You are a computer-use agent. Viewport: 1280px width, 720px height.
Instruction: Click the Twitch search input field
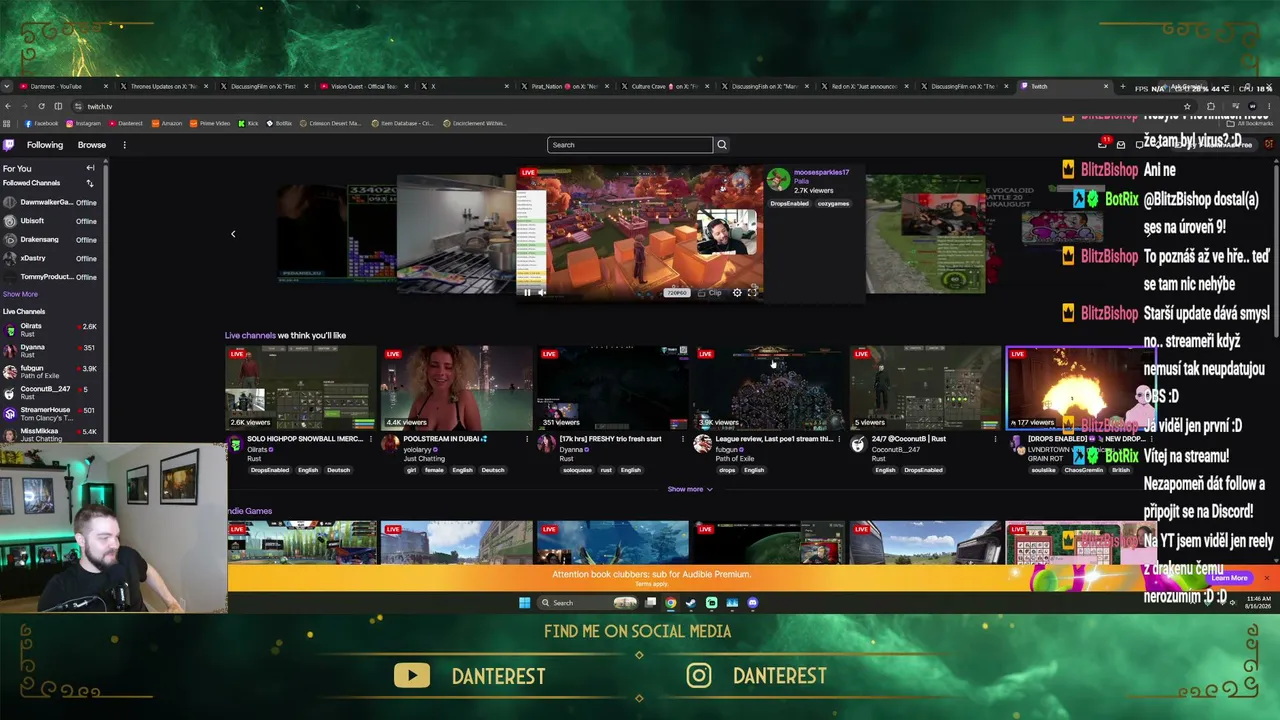630,145
